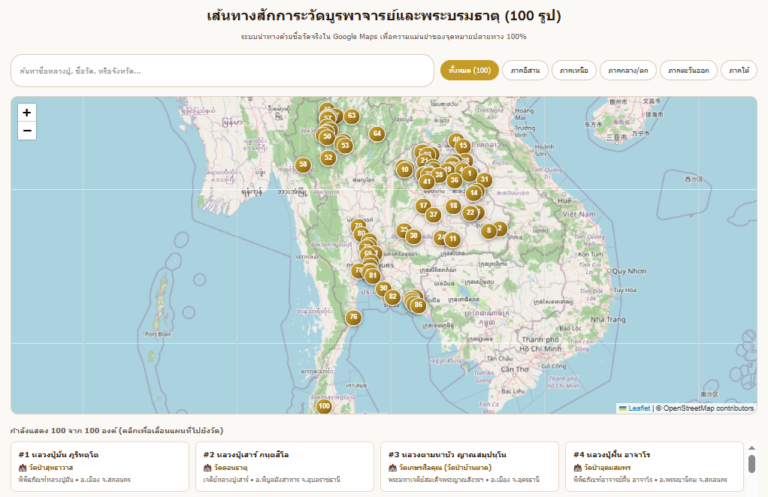Click map marker number 11

pos(453,239)
